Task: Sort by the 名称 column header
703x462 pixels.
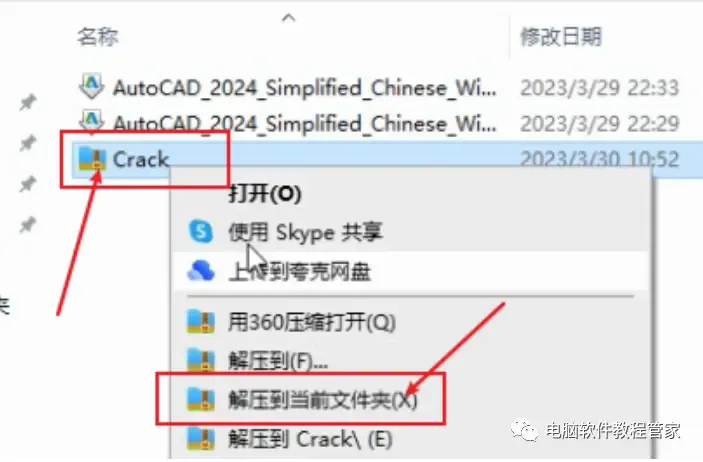Action: pyautogui.click(x=98, y=36)
